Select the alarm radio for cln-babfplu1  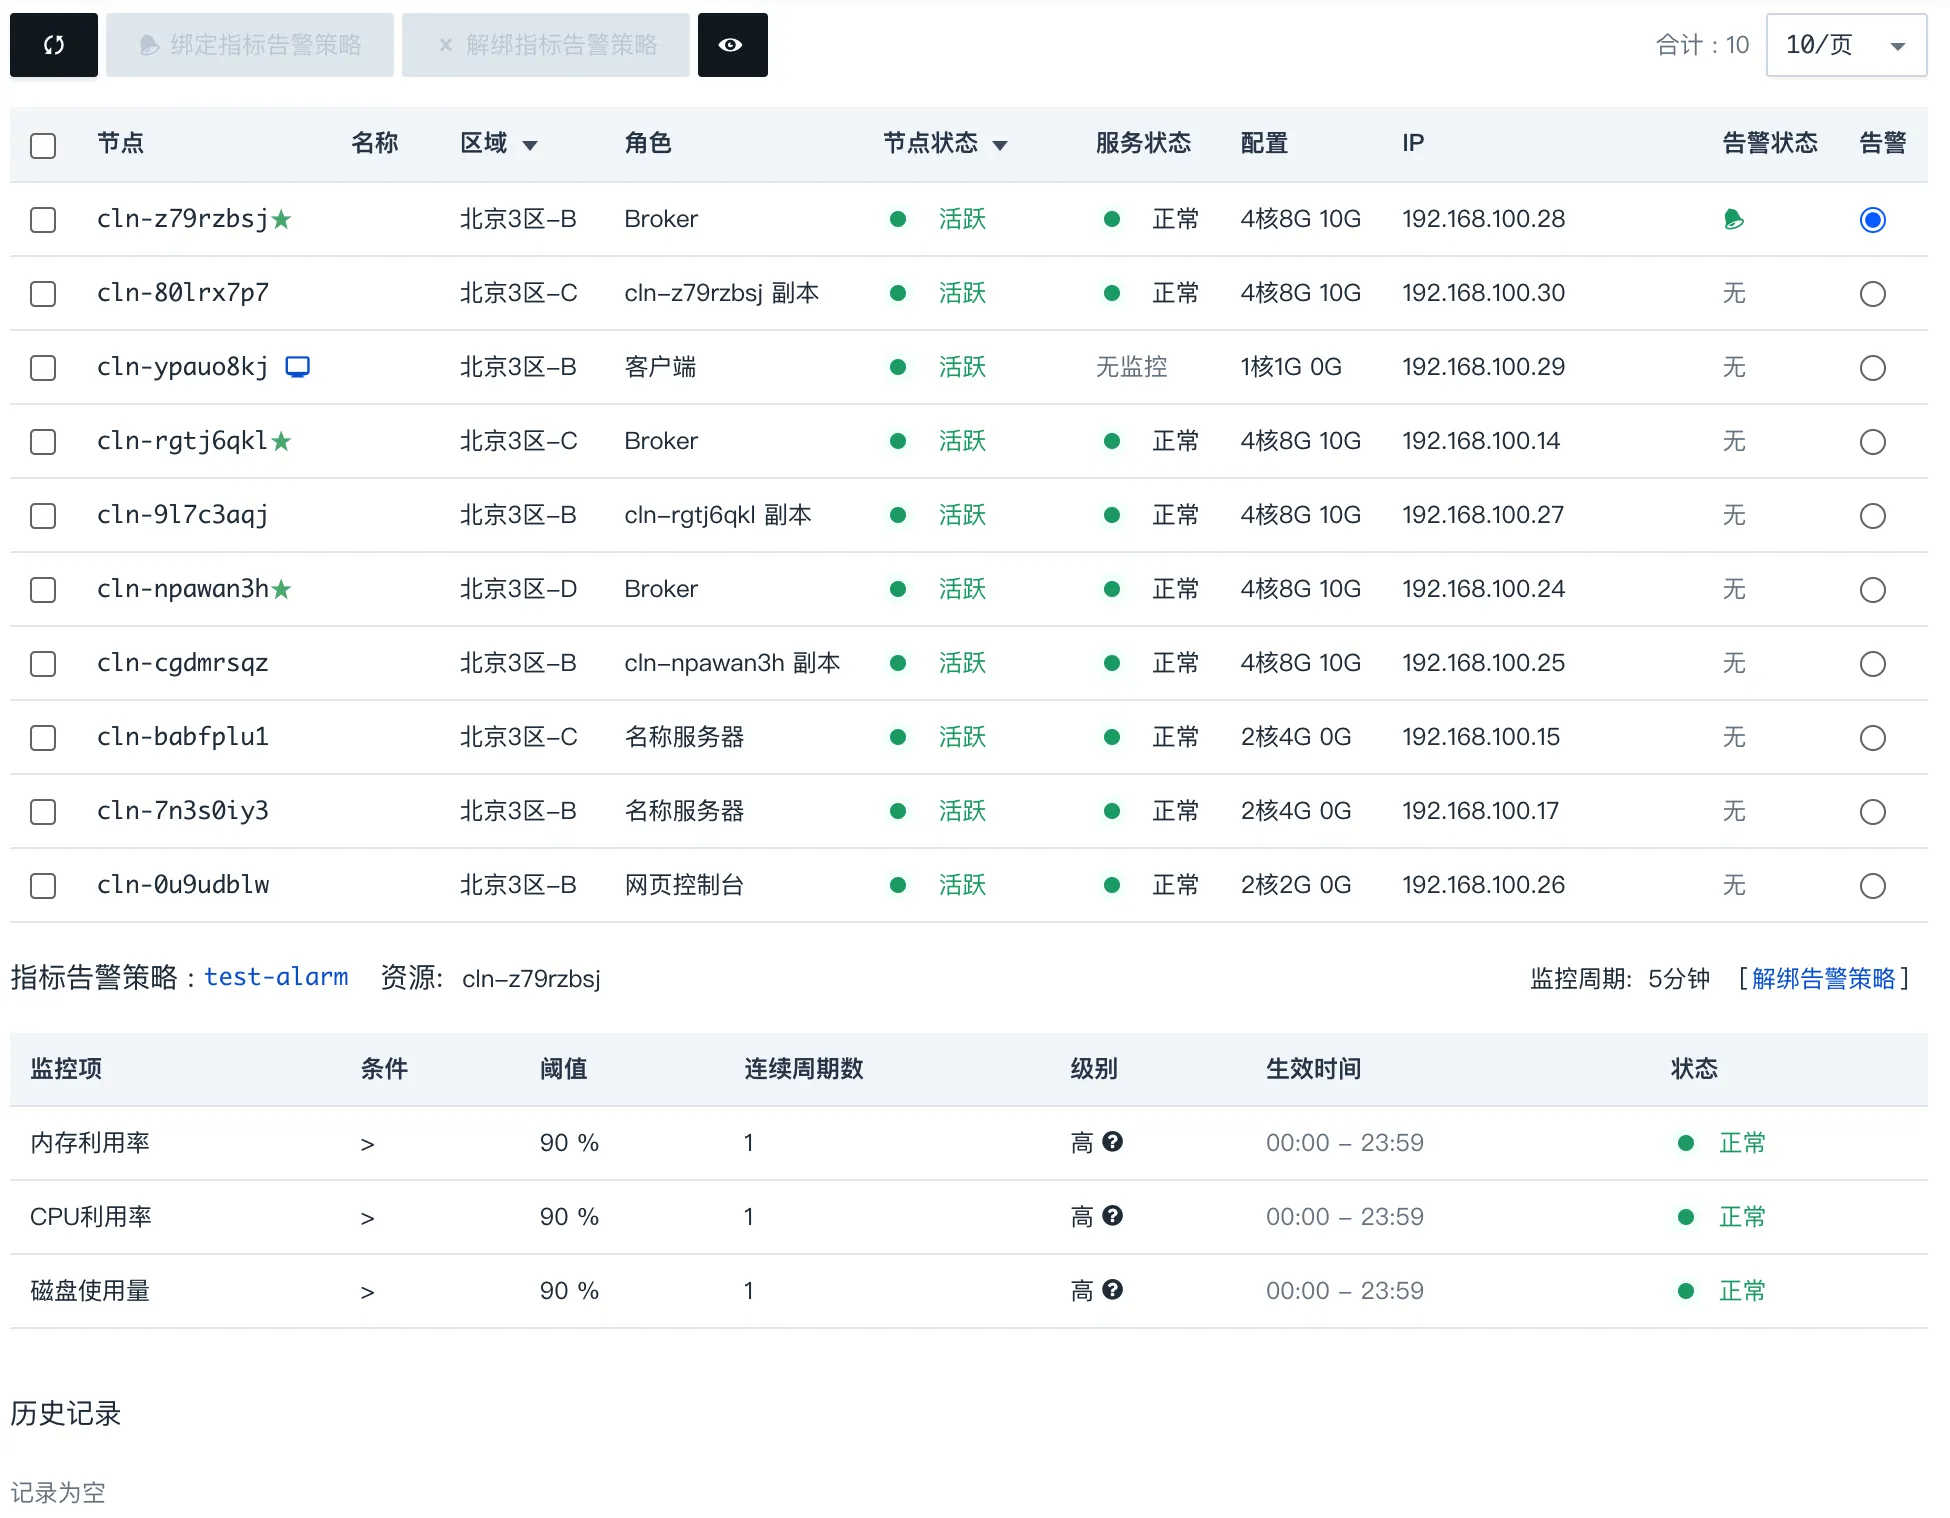[x=1873, y=738]
